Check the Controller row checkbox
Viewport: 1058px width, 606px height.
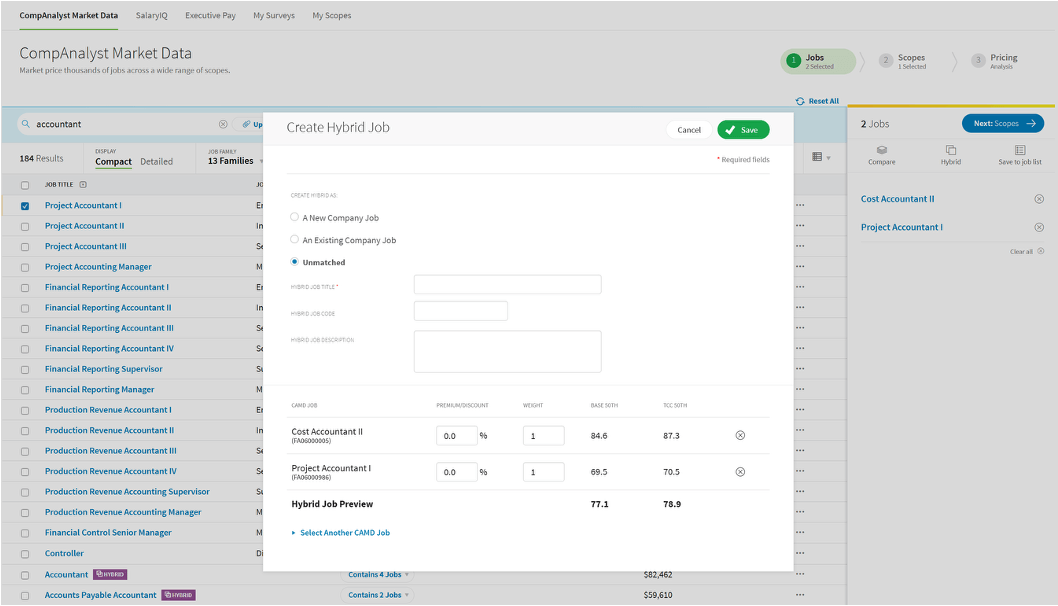click(25, 554)
